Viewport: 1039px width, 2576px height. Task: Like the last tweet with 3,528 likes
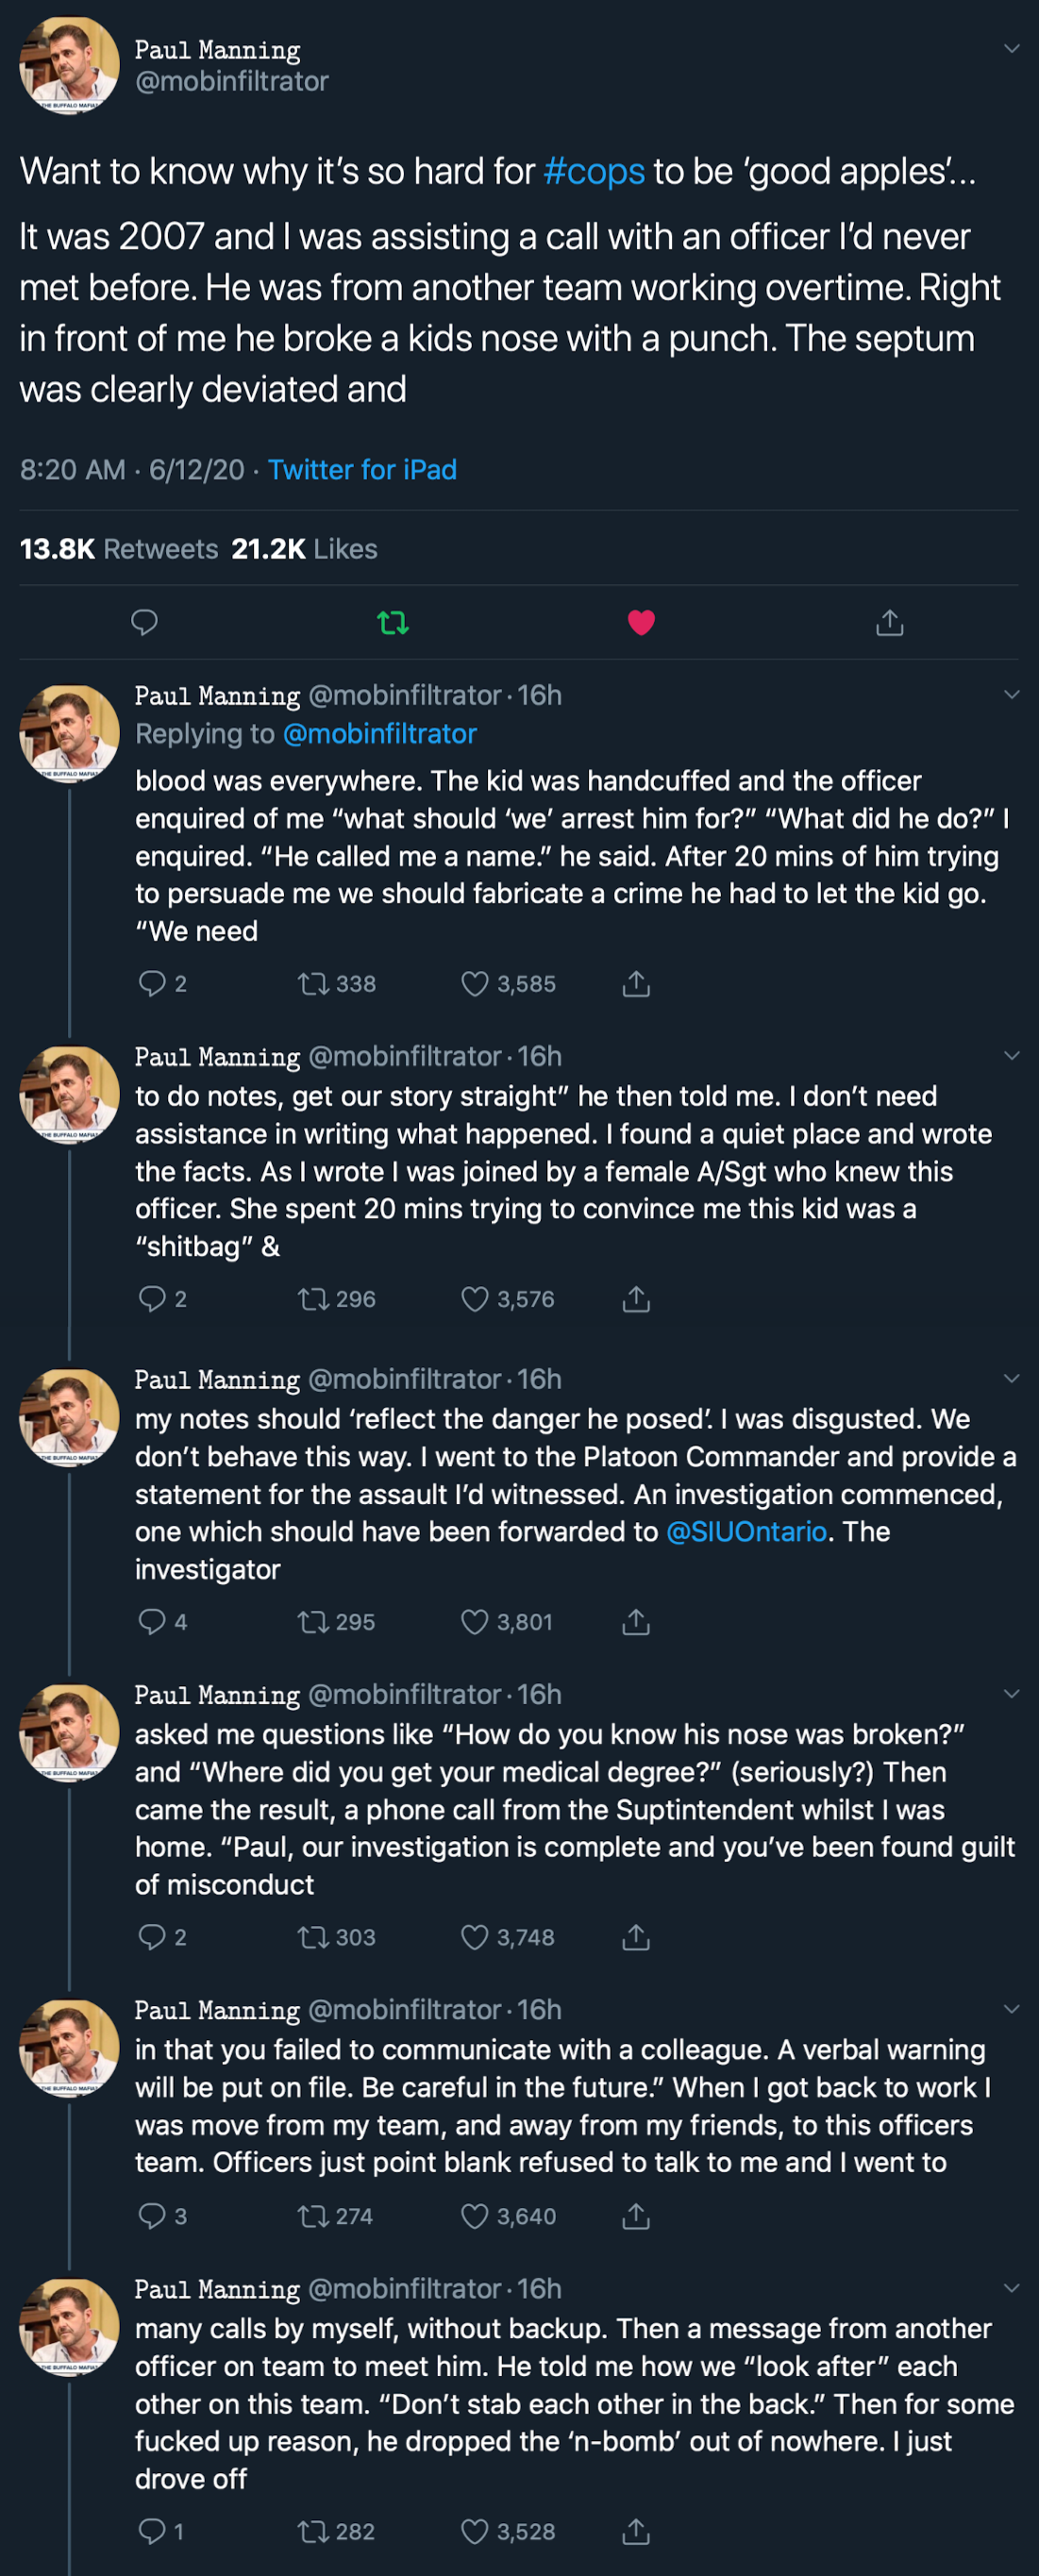pyautogui.click(x=475, y=2531)
